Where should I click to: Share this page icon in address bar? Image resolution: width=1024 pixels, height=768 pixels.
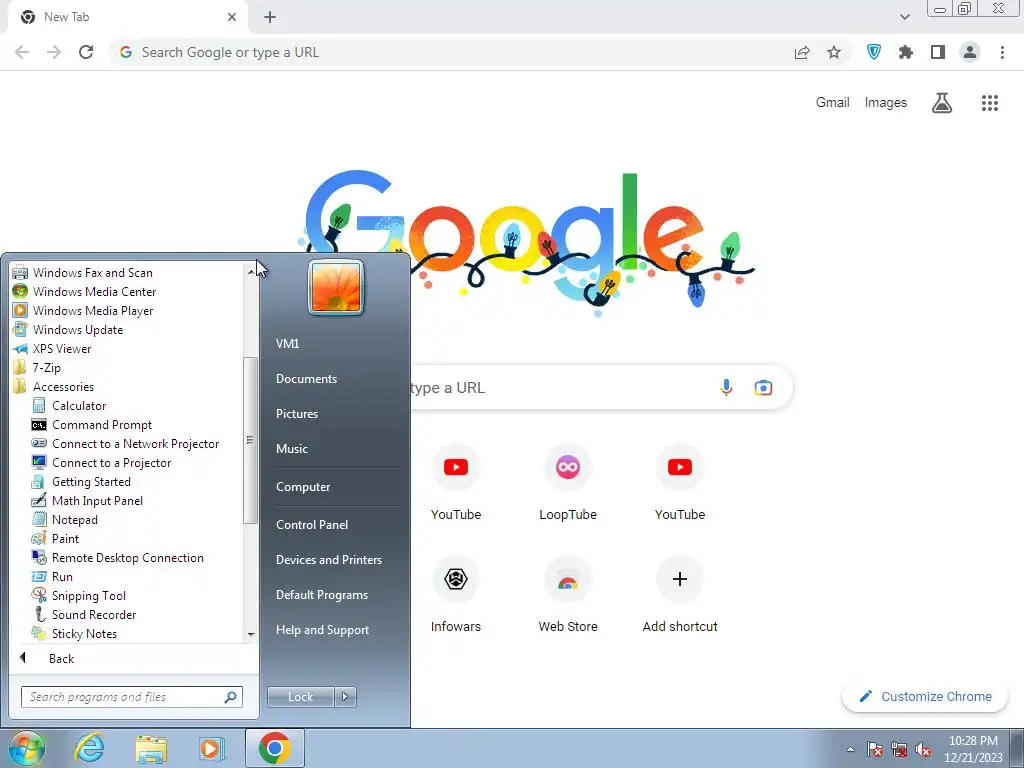[802, 52]
